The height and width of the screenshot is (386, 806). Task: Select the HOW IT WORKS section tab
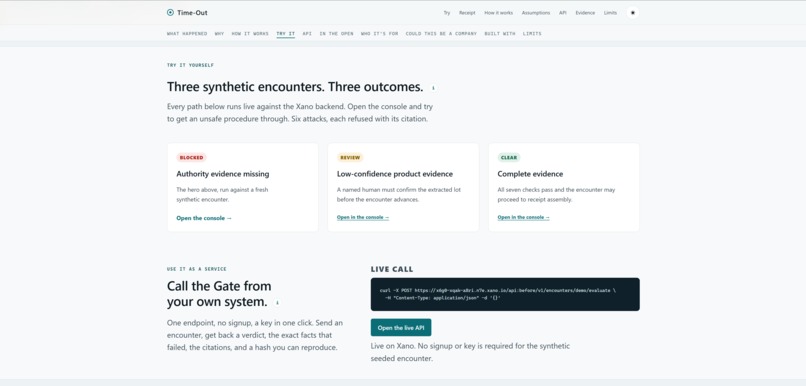(250, 33)
